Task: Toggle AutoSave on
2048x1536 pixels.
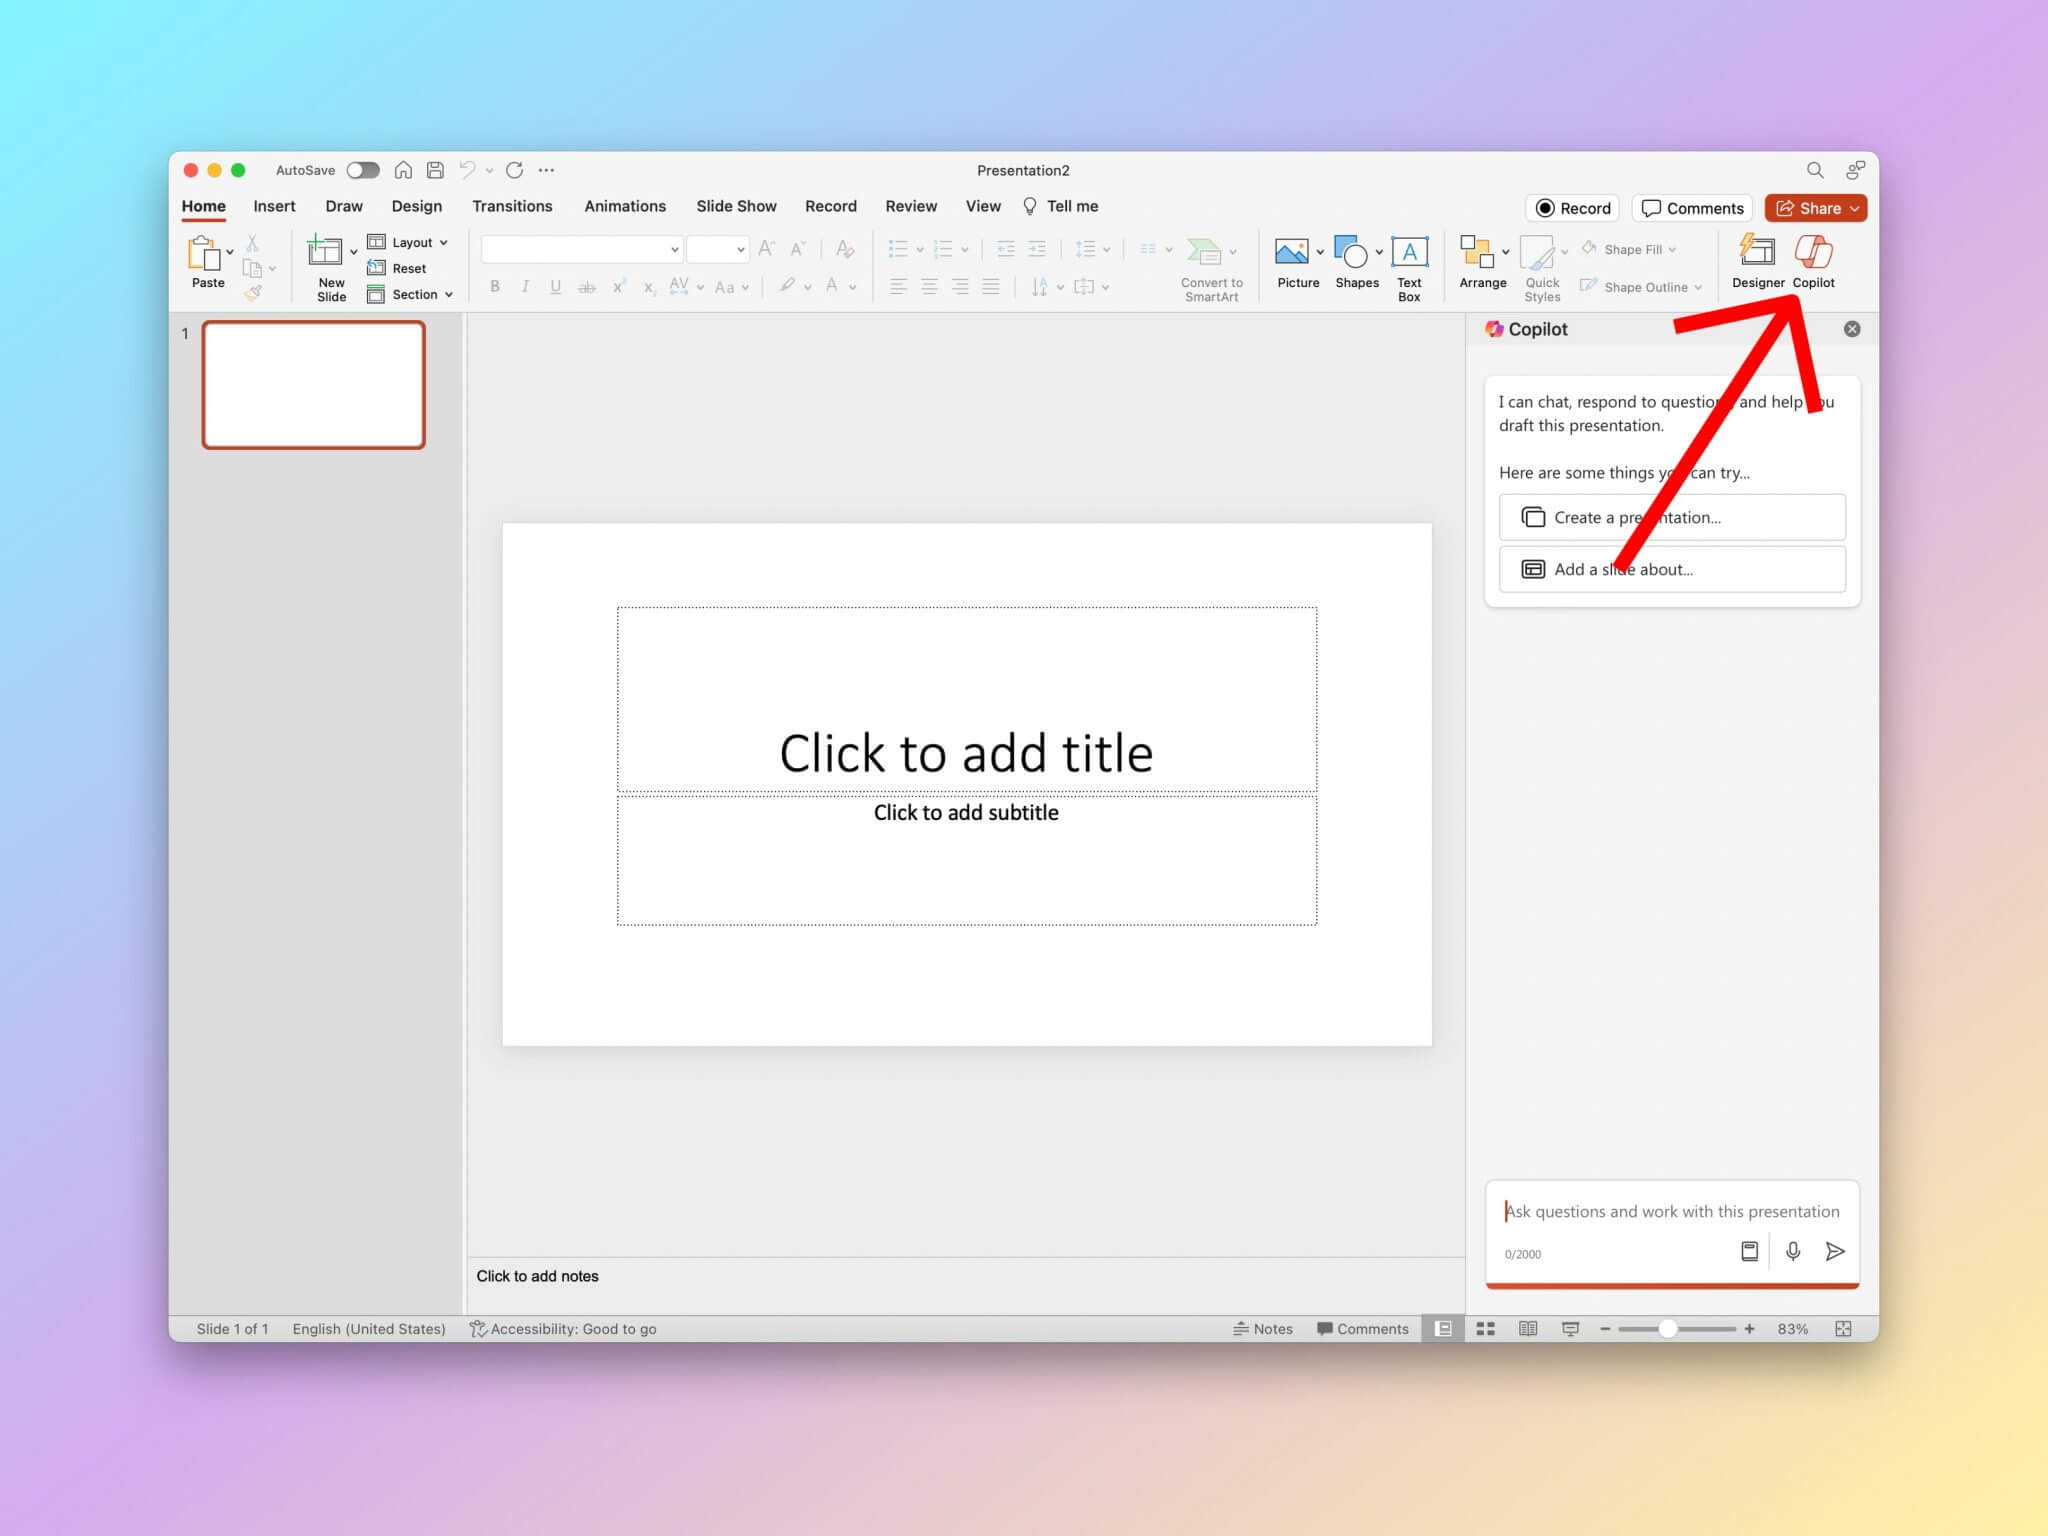Action: point(362,170)
